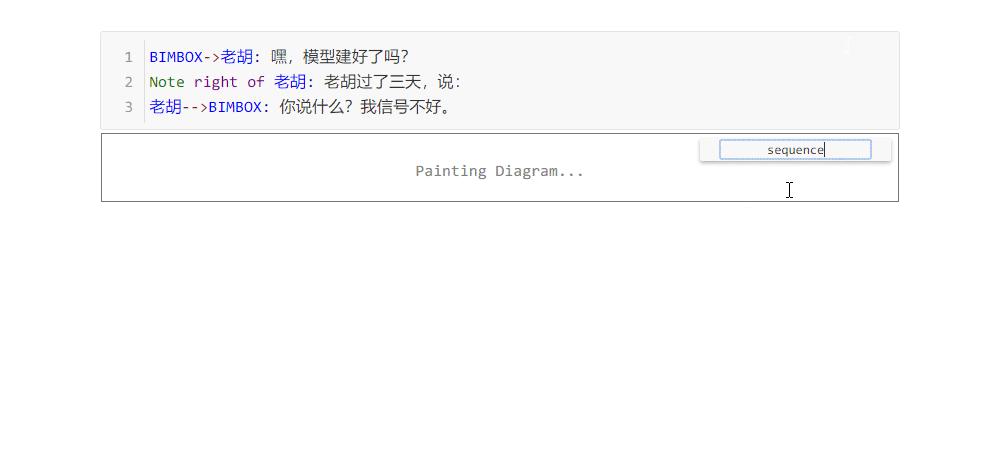Click the "sequence" language input field
The image size is (994, 469).
(x=795, y=150)
